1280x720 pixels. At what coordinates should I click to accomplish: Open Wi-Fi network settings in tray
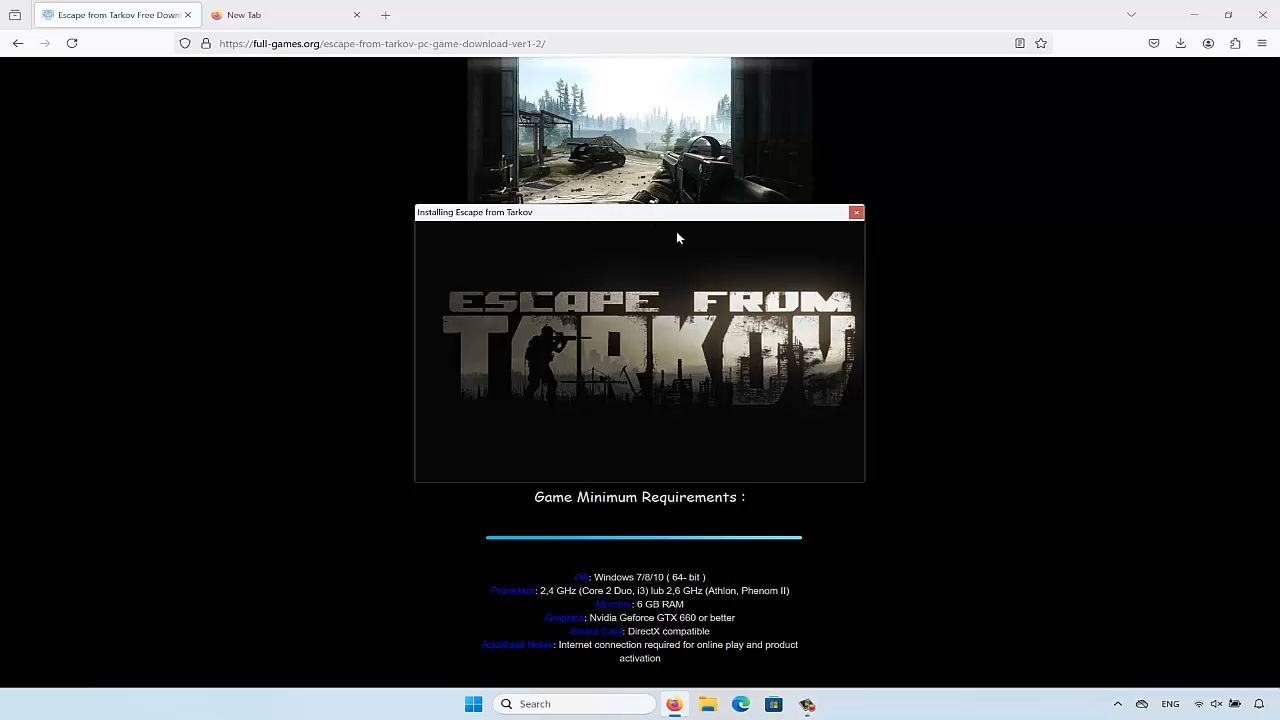click(x=1199, y=704)
